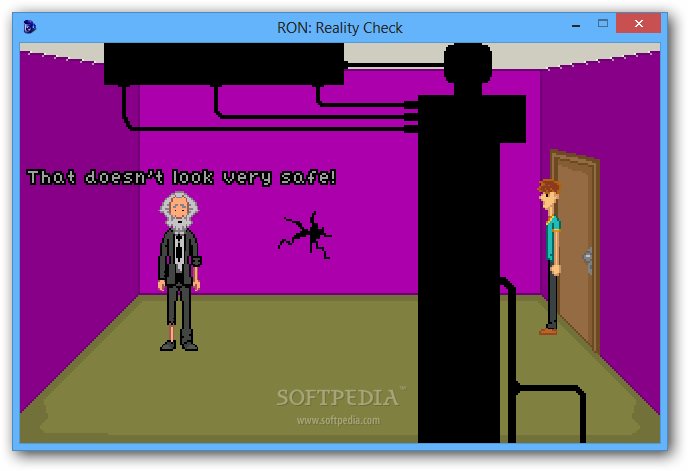688x471 pixels.
Task: Click the crack in the purple wall
Action: click(x=305, y=235)
